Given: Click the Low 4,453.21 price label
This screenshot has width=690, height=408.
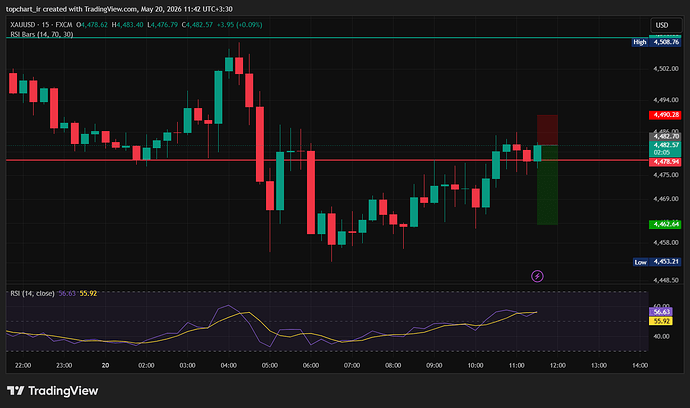Looking at the screenshot, I should coord(657,262).
